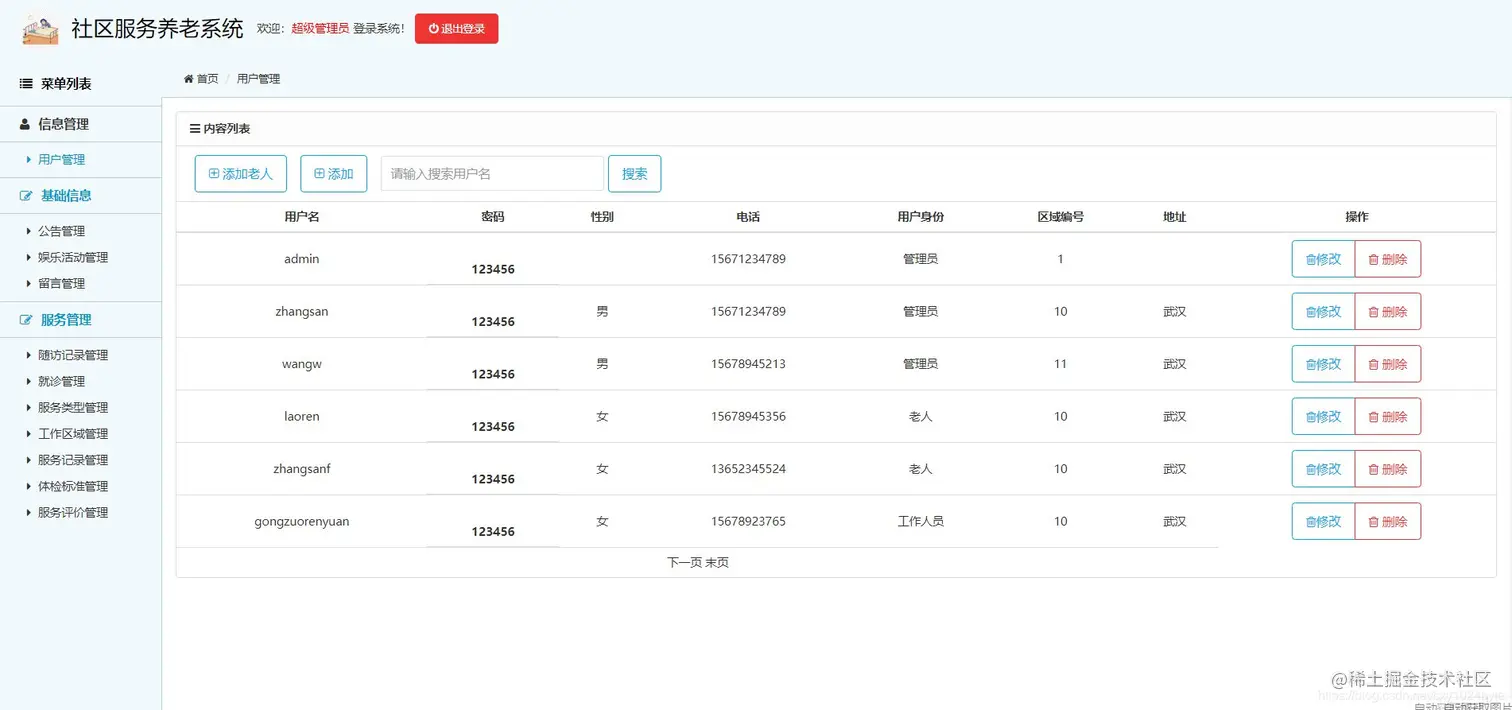Click the 用户管理 breadcrumb

(x=258, y=78)
